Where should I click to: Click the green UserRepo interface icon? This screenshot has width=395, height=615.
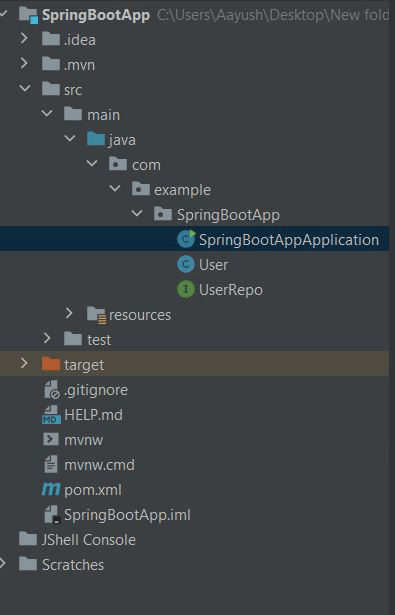(x=186, y=289)
